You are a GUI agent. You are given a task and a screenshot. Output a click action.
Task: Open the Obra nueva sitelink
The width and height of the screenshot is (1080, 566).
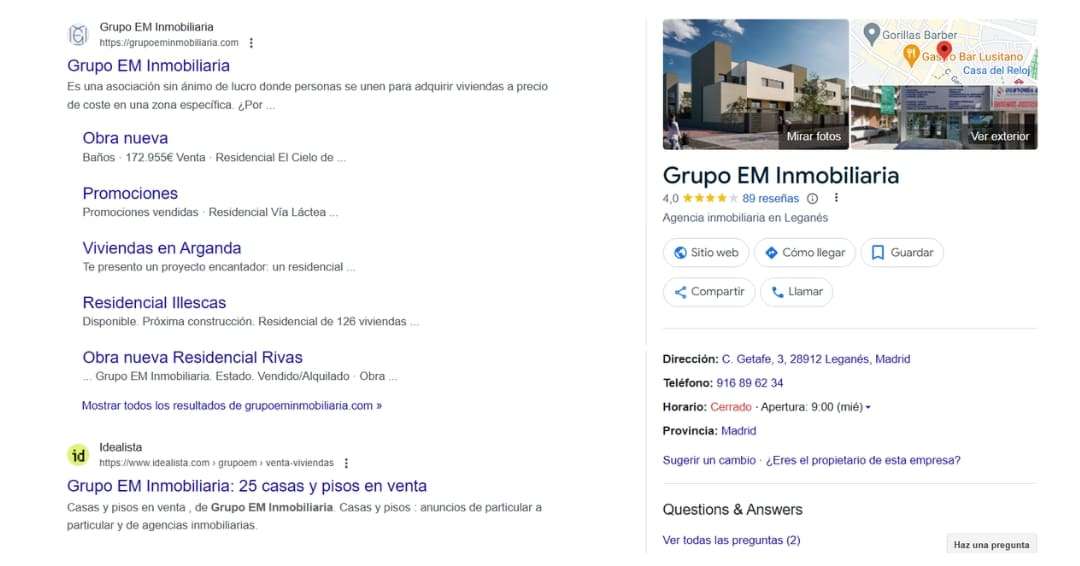click(x=125, y=138)
